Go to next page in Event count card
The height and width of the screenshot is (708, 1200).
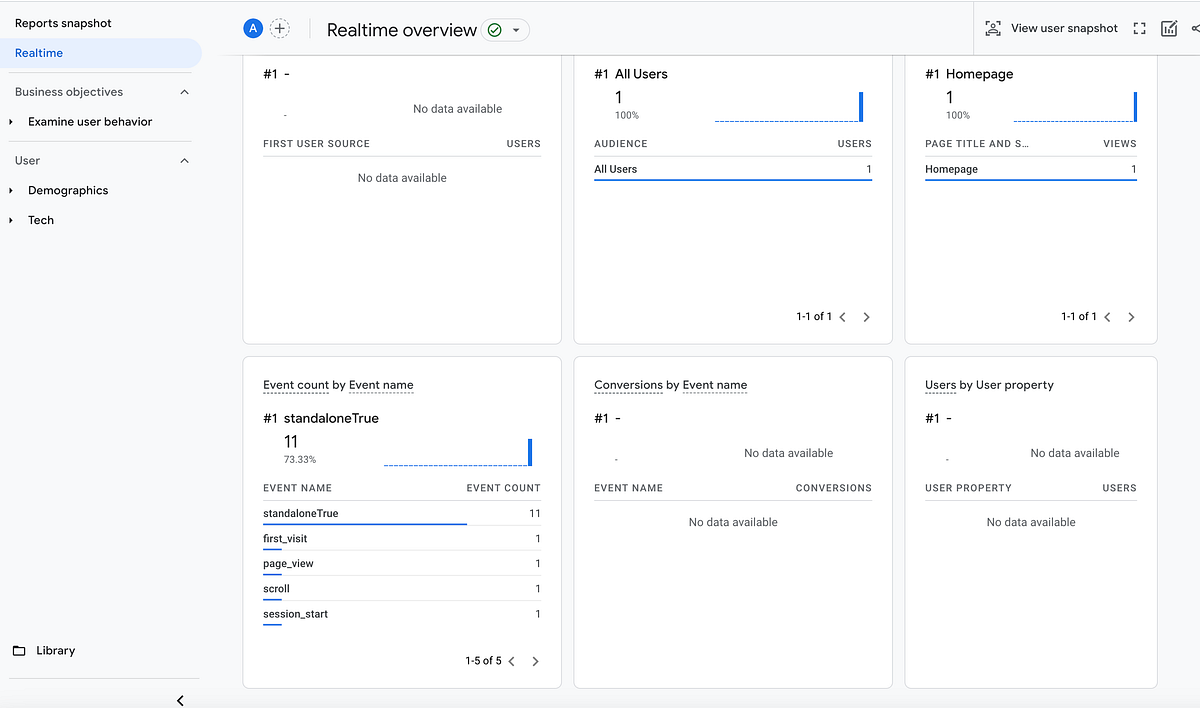534,661
